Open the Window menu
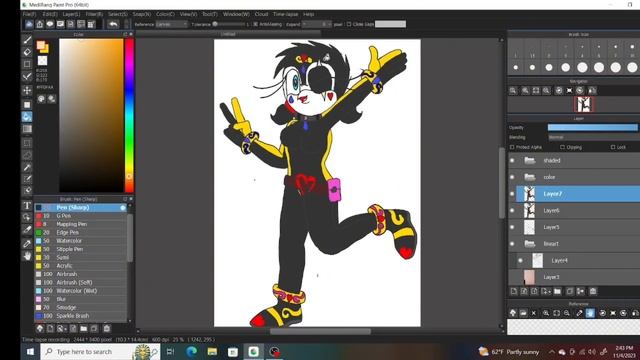This screenshot has height=360, width=640. click(236, 14)
